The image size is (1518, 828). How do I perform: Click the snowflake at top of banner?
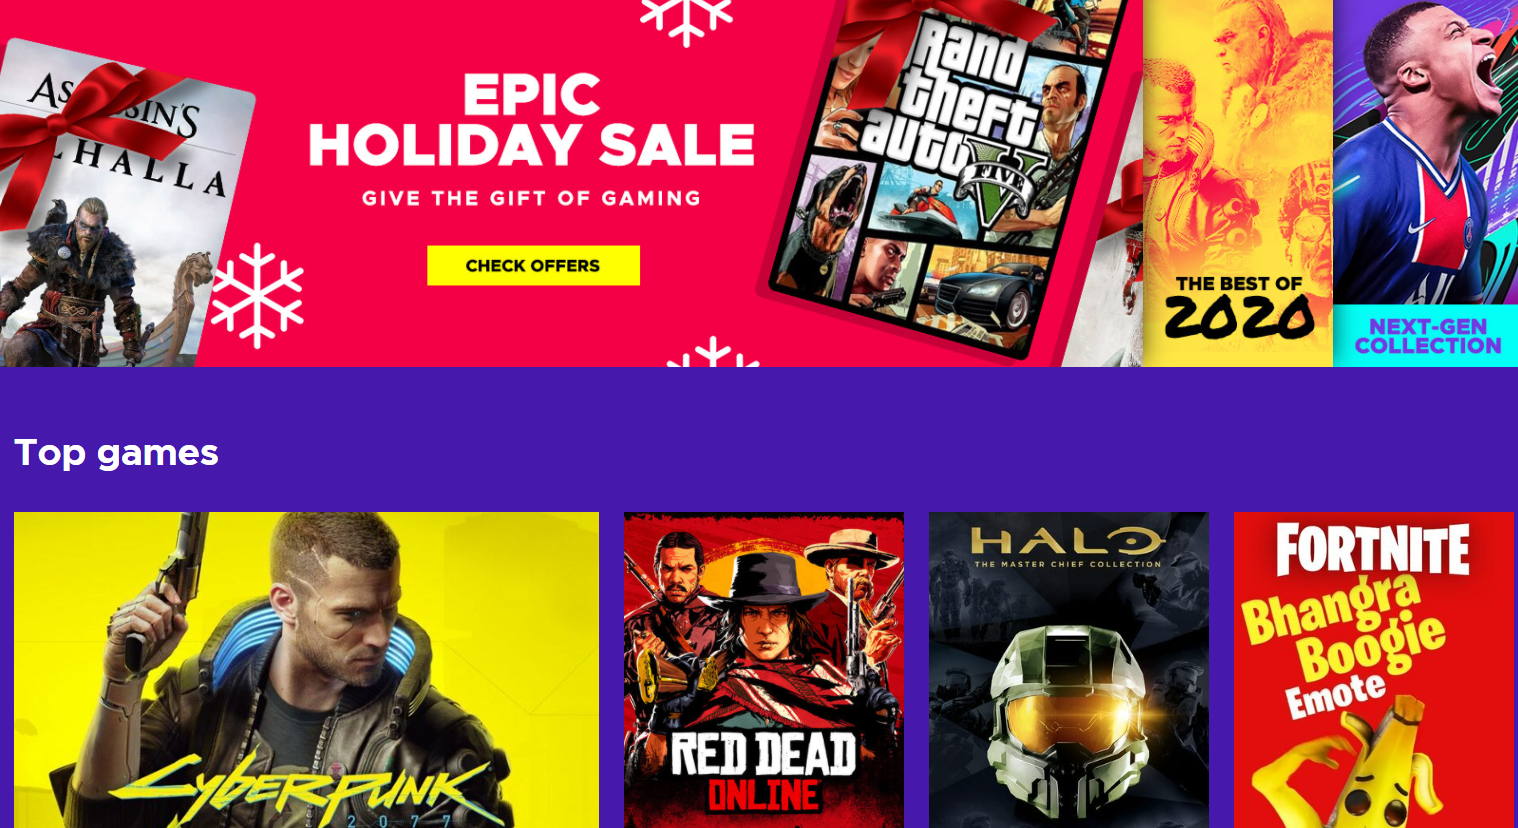[686, 18]
